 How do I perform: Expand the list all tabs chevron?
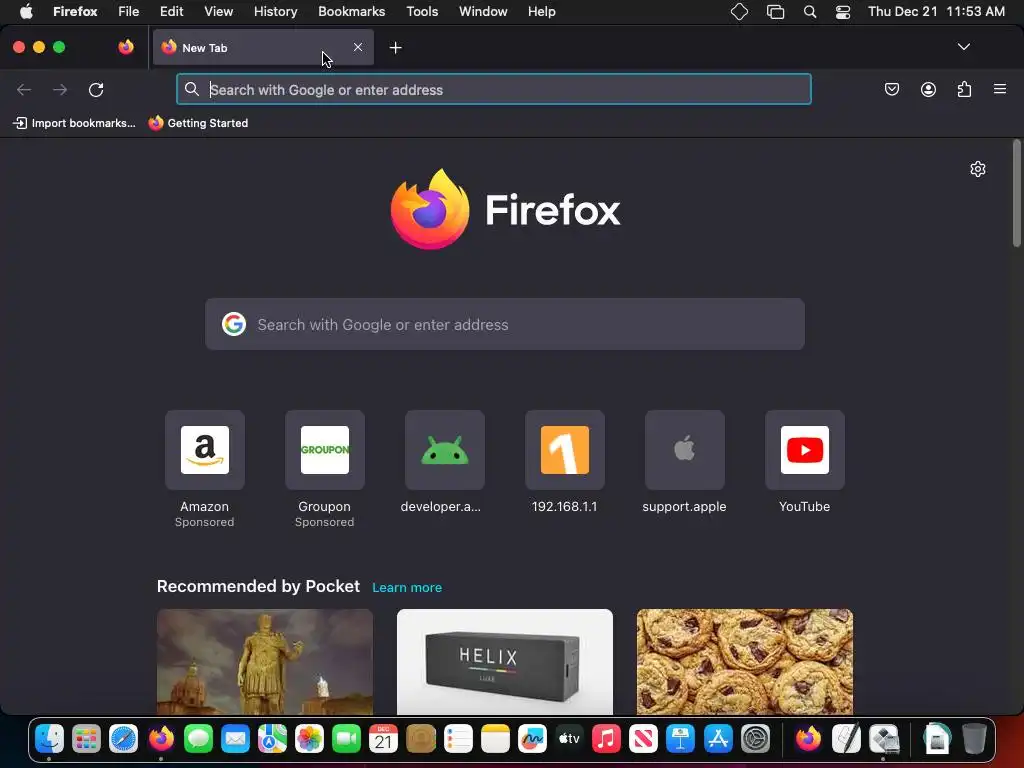(963, 47)
